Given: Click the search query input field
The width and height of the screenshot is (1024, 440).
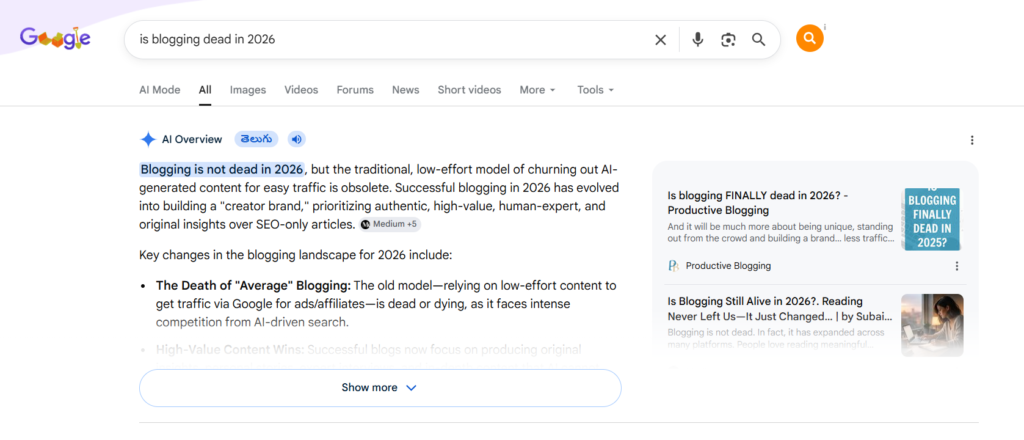Looking at the screenshot, I should tap(392, 39).
